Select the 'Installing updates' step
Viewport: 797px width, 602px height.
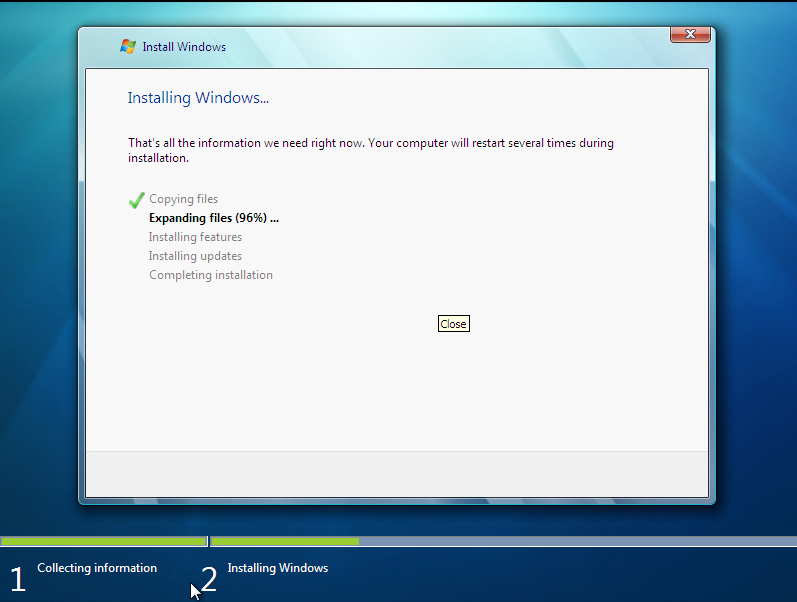[195, 256]
